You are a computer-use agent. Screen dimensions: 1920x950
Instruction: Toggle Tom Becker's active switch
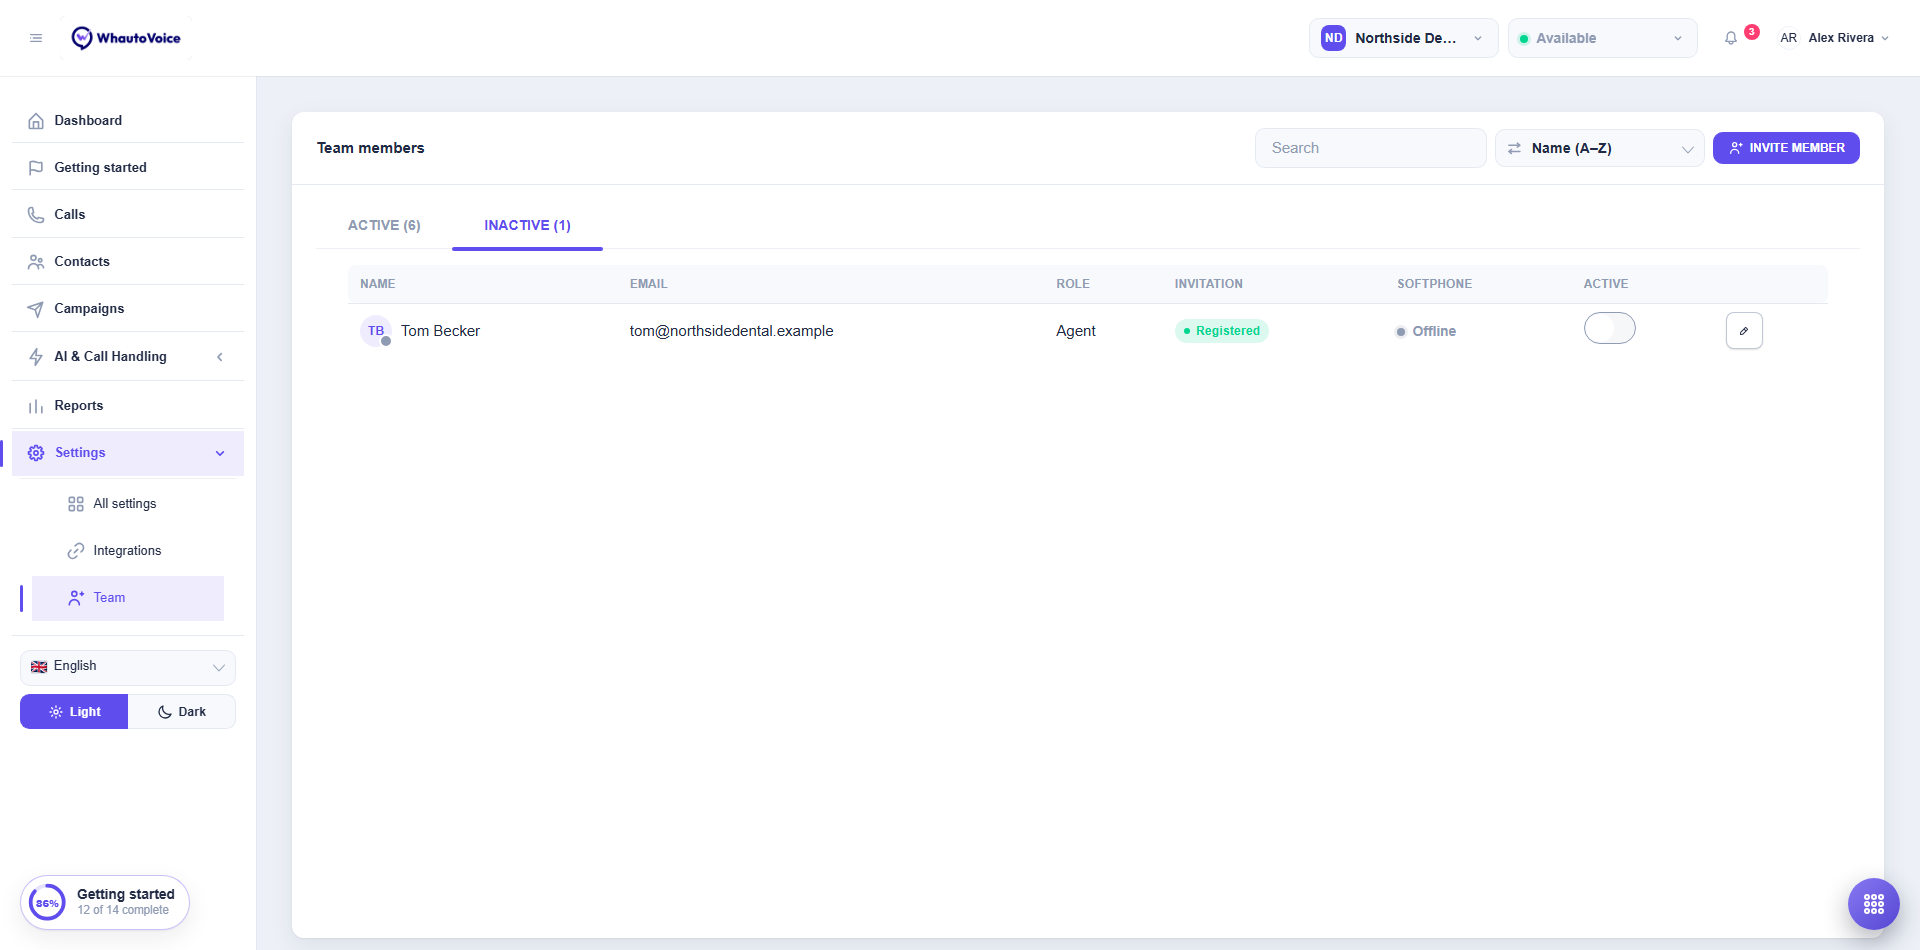click(x=1609, y=328)
